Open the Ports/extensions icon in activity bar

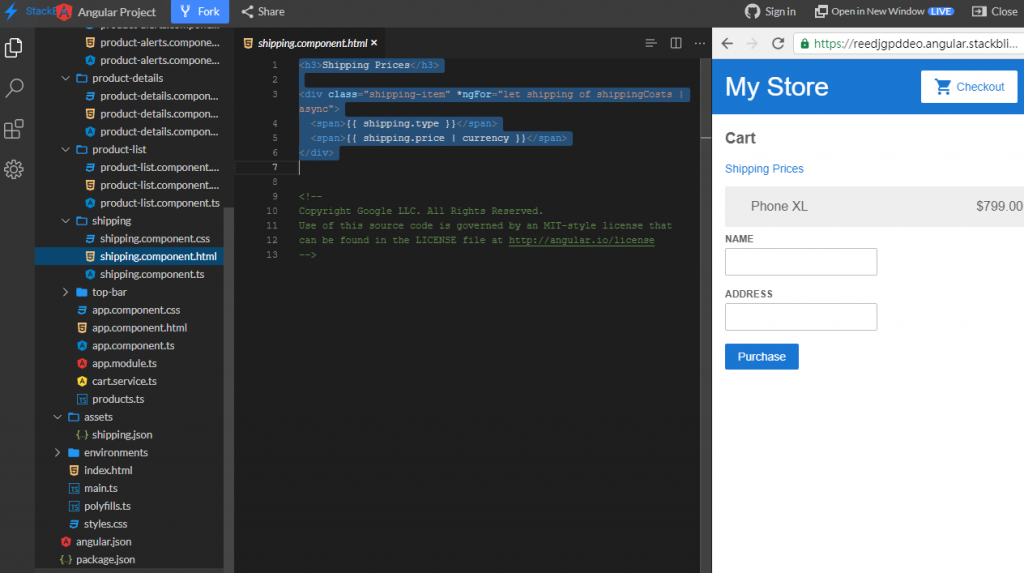pyautogui.click(x=14, y=129)
